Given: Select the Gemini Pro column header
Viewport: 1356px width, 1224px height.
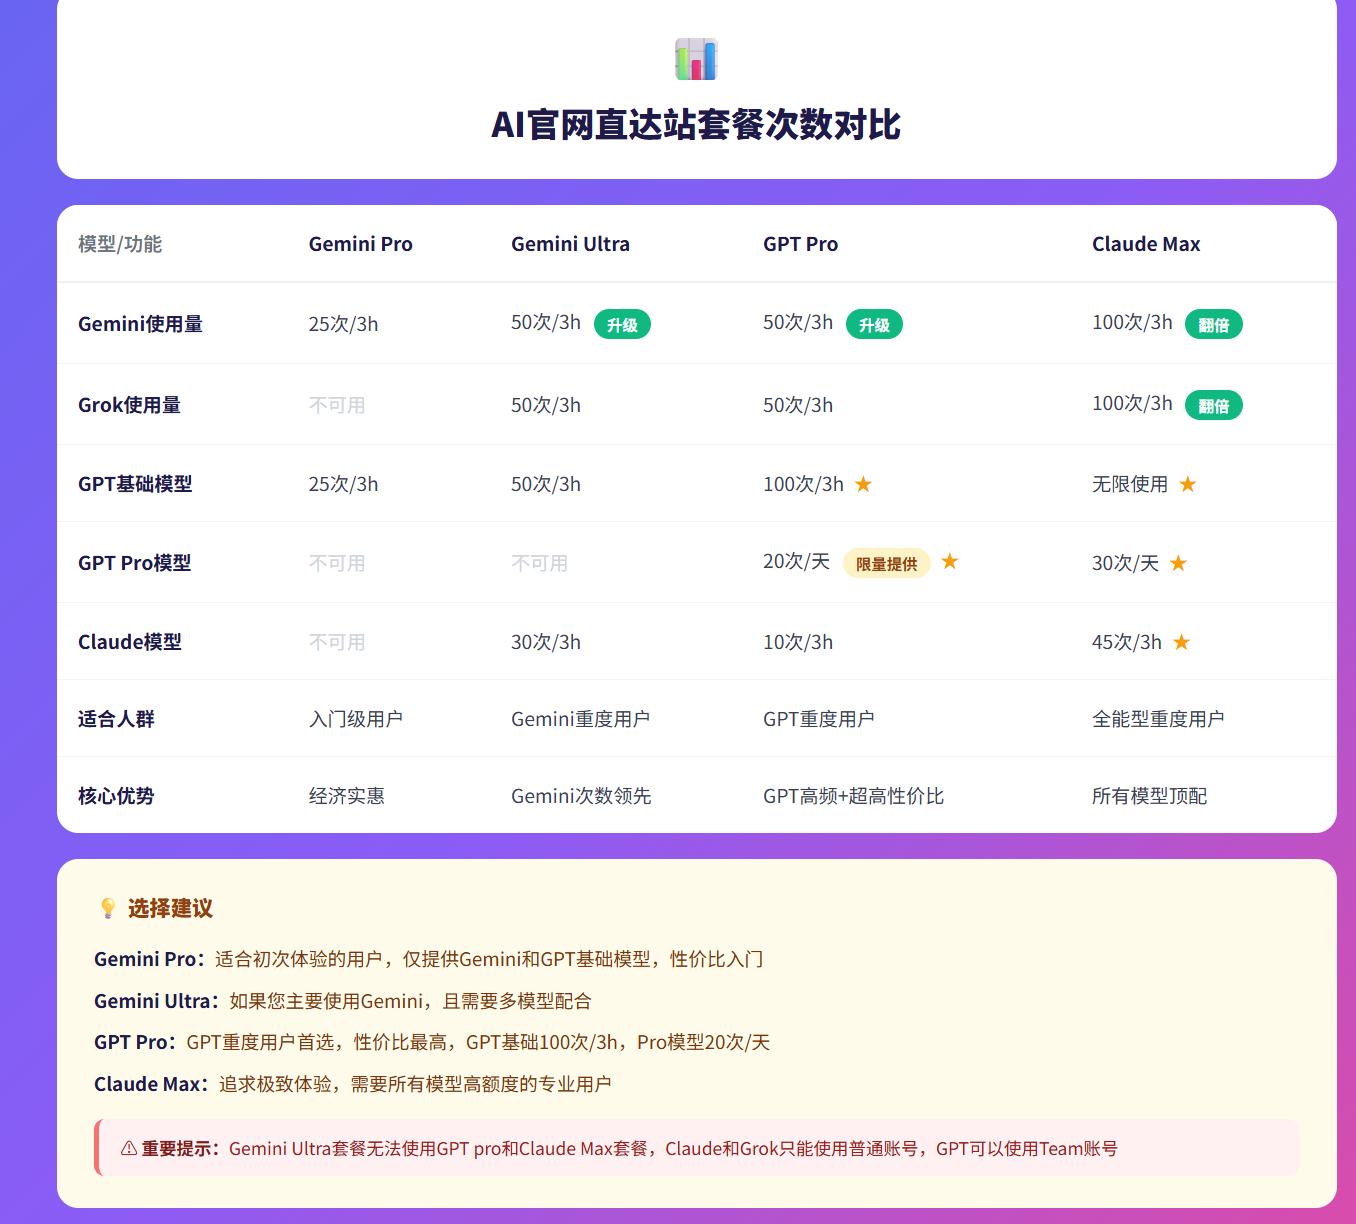Looking at the screenshot, I should click(x=360, y=244).
